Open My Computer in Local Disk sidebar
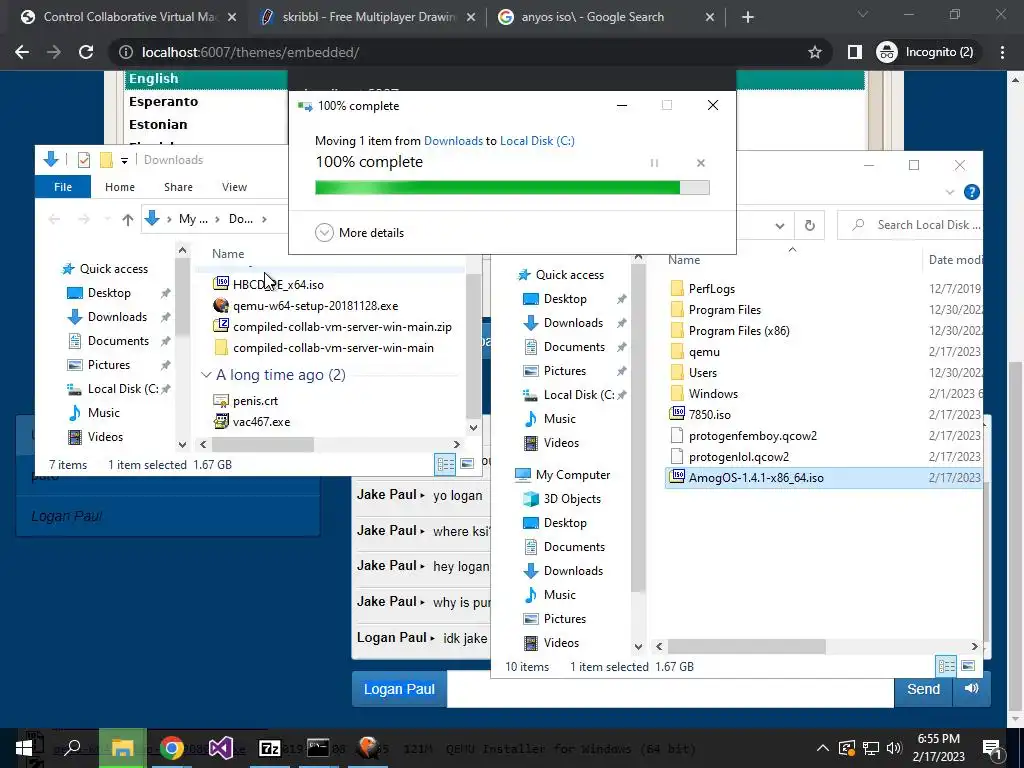1024x768 pixels. pos(573,475)
